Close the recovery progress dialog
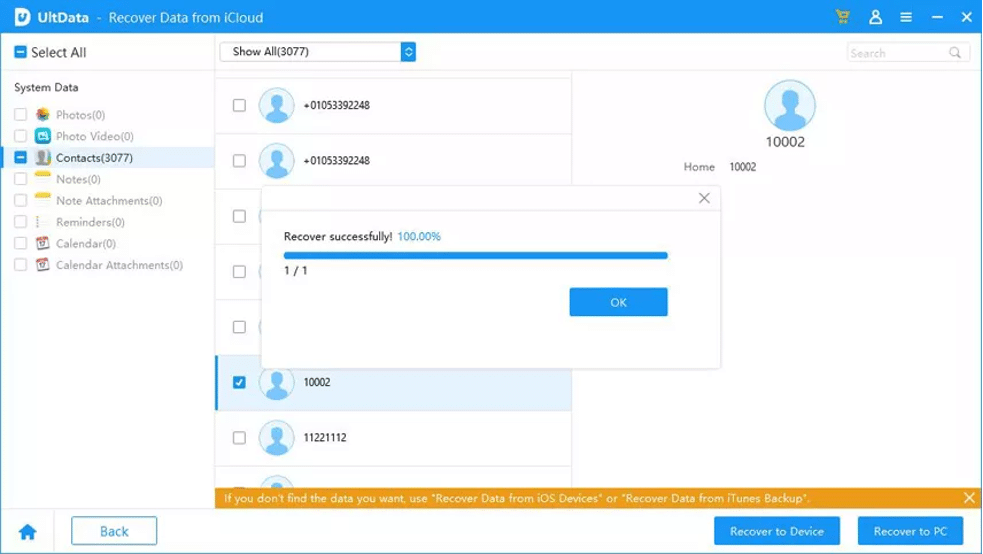 [704, 198]
